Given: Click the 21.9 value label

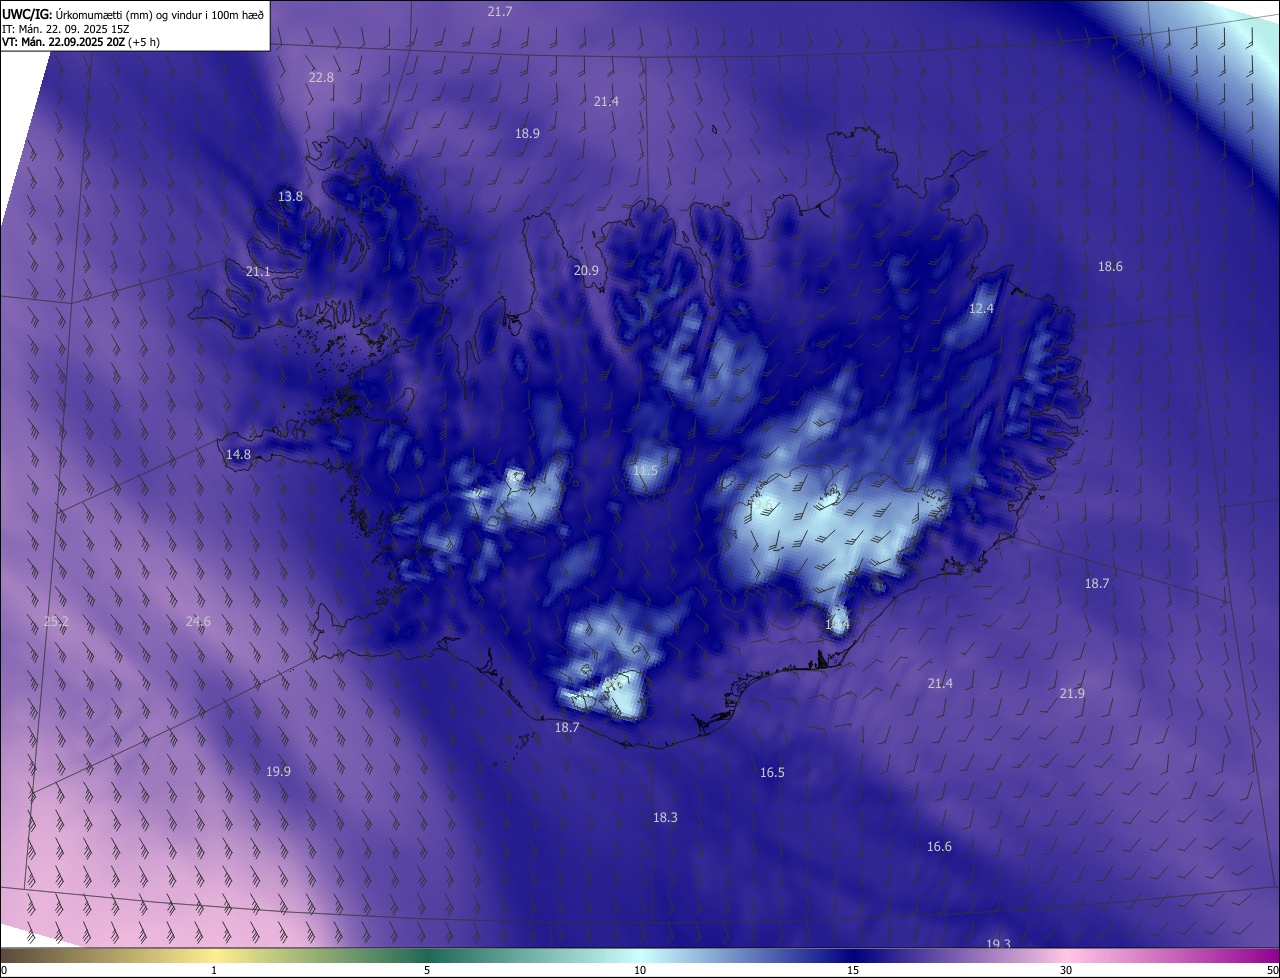Looking at the screenshot, I should (1072, 693).
